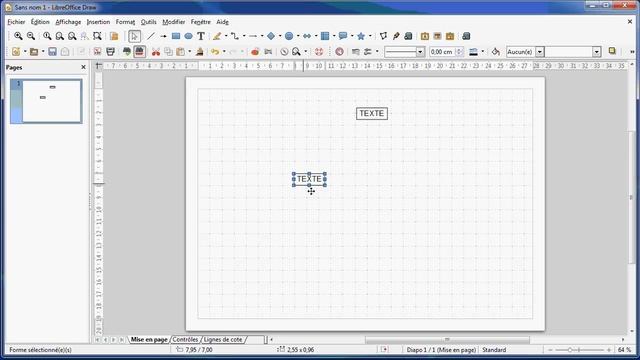Toggle the Shadow icon

612,51
